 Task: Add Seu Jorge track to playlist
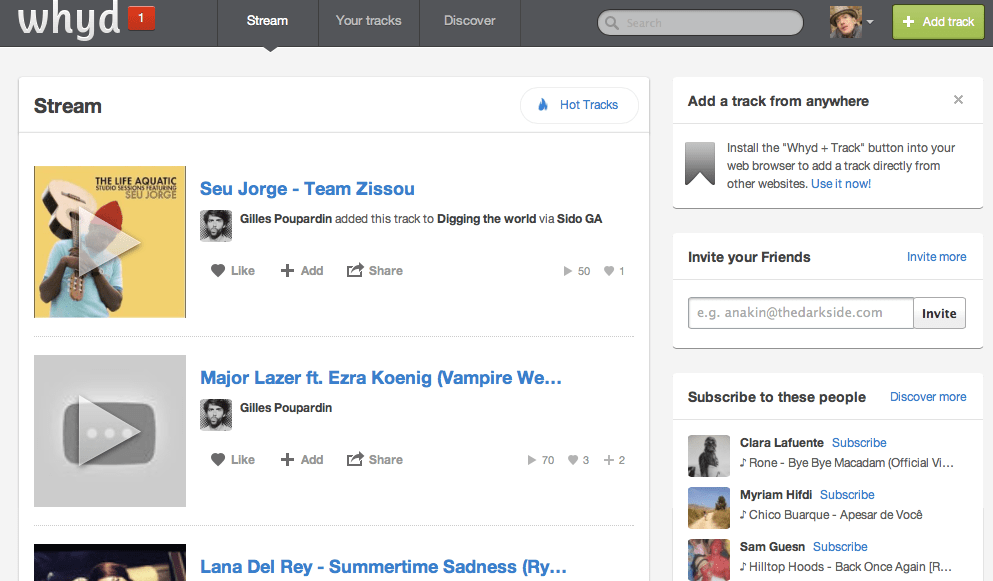[302, 271]
